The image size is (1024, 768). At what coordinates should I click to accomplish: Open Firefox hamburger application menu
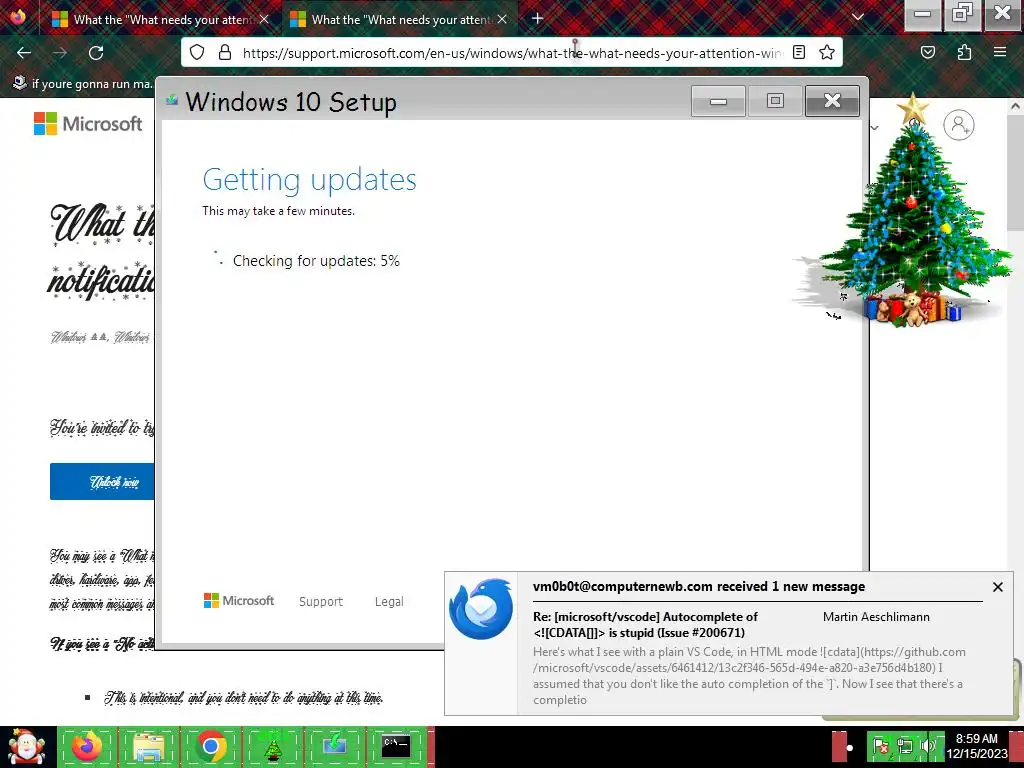coord(1000,52)
